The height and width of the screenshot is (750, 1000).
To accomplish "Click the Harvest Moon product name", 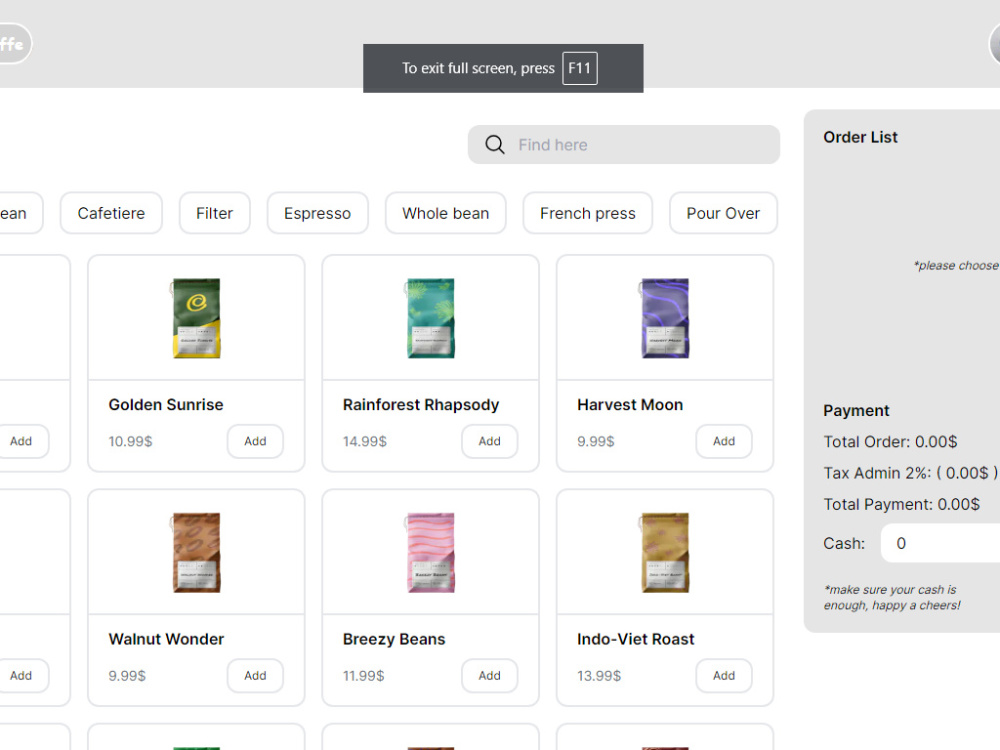I will 630,405.
